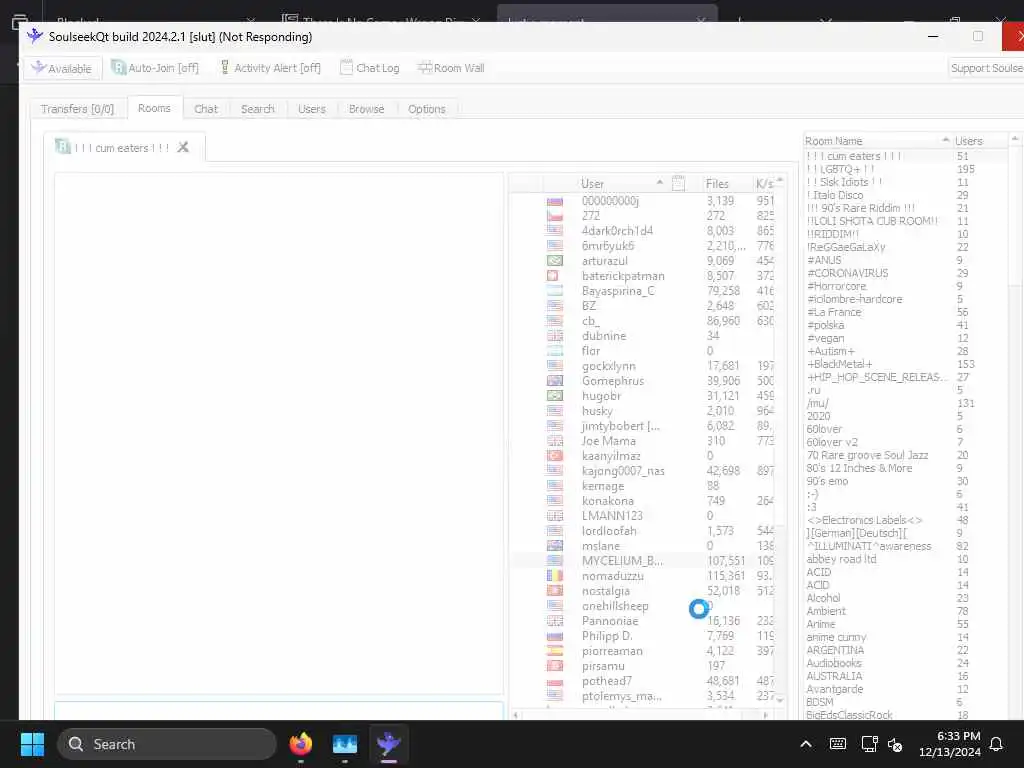Click the flag icon next to husky
Image resolution: width=1024 pixels, height=768 pixels.
tap(554, 411)
